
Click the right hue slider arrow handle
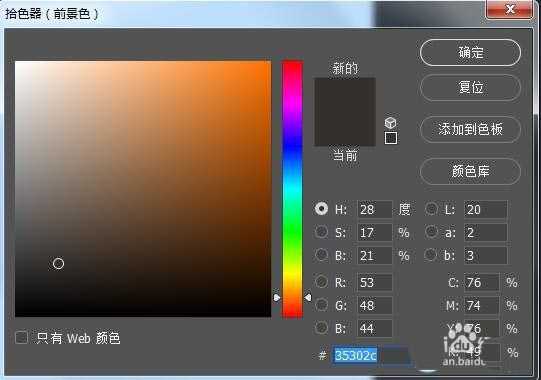point(308,297)
